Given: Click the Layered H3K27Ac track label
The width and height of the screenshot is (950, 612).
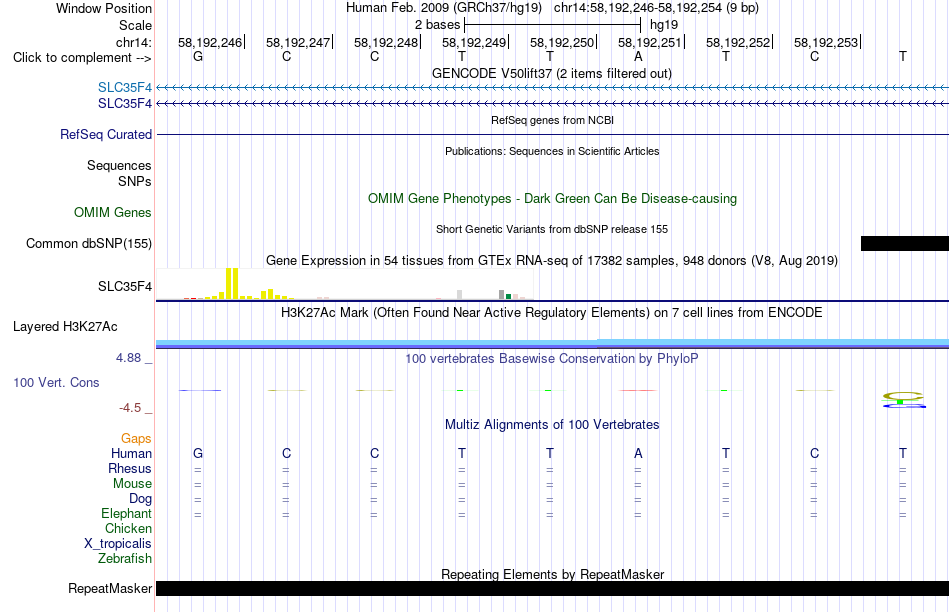Looking at the screenshot, I should click(65, 327).
